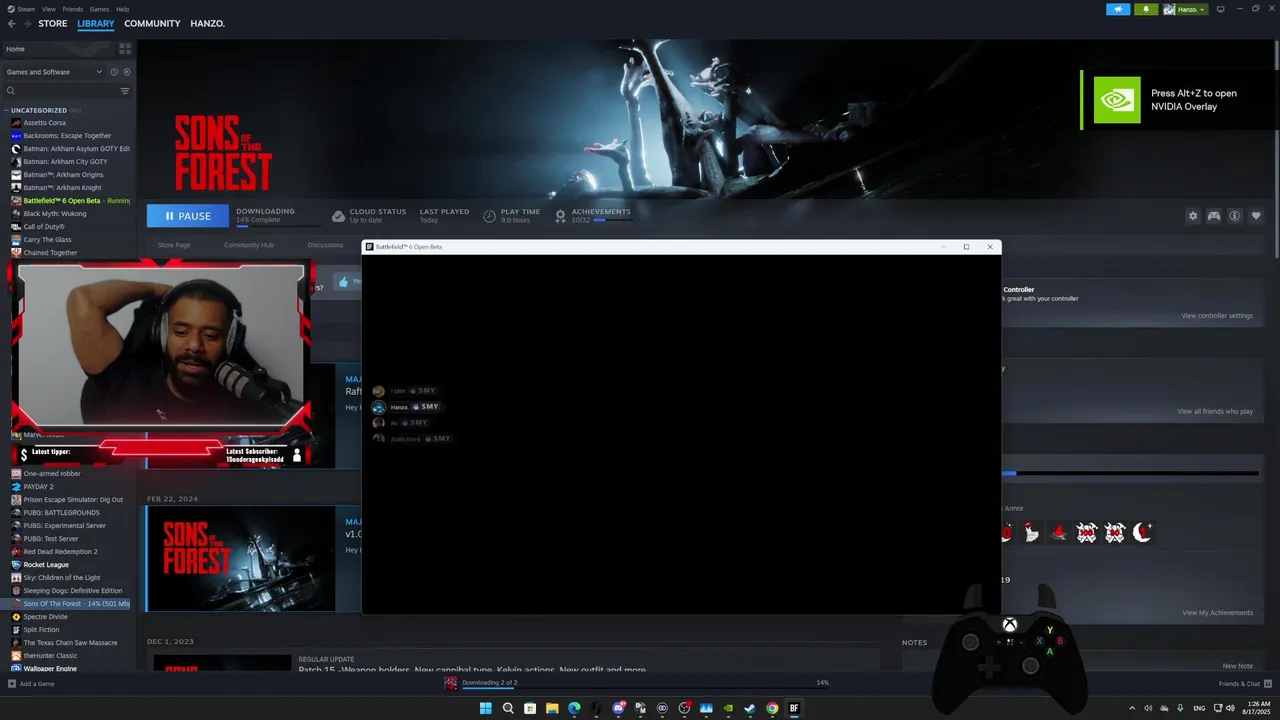
Task: Collapse the Uncategorized games group
Action: click(x=6, y=110)
